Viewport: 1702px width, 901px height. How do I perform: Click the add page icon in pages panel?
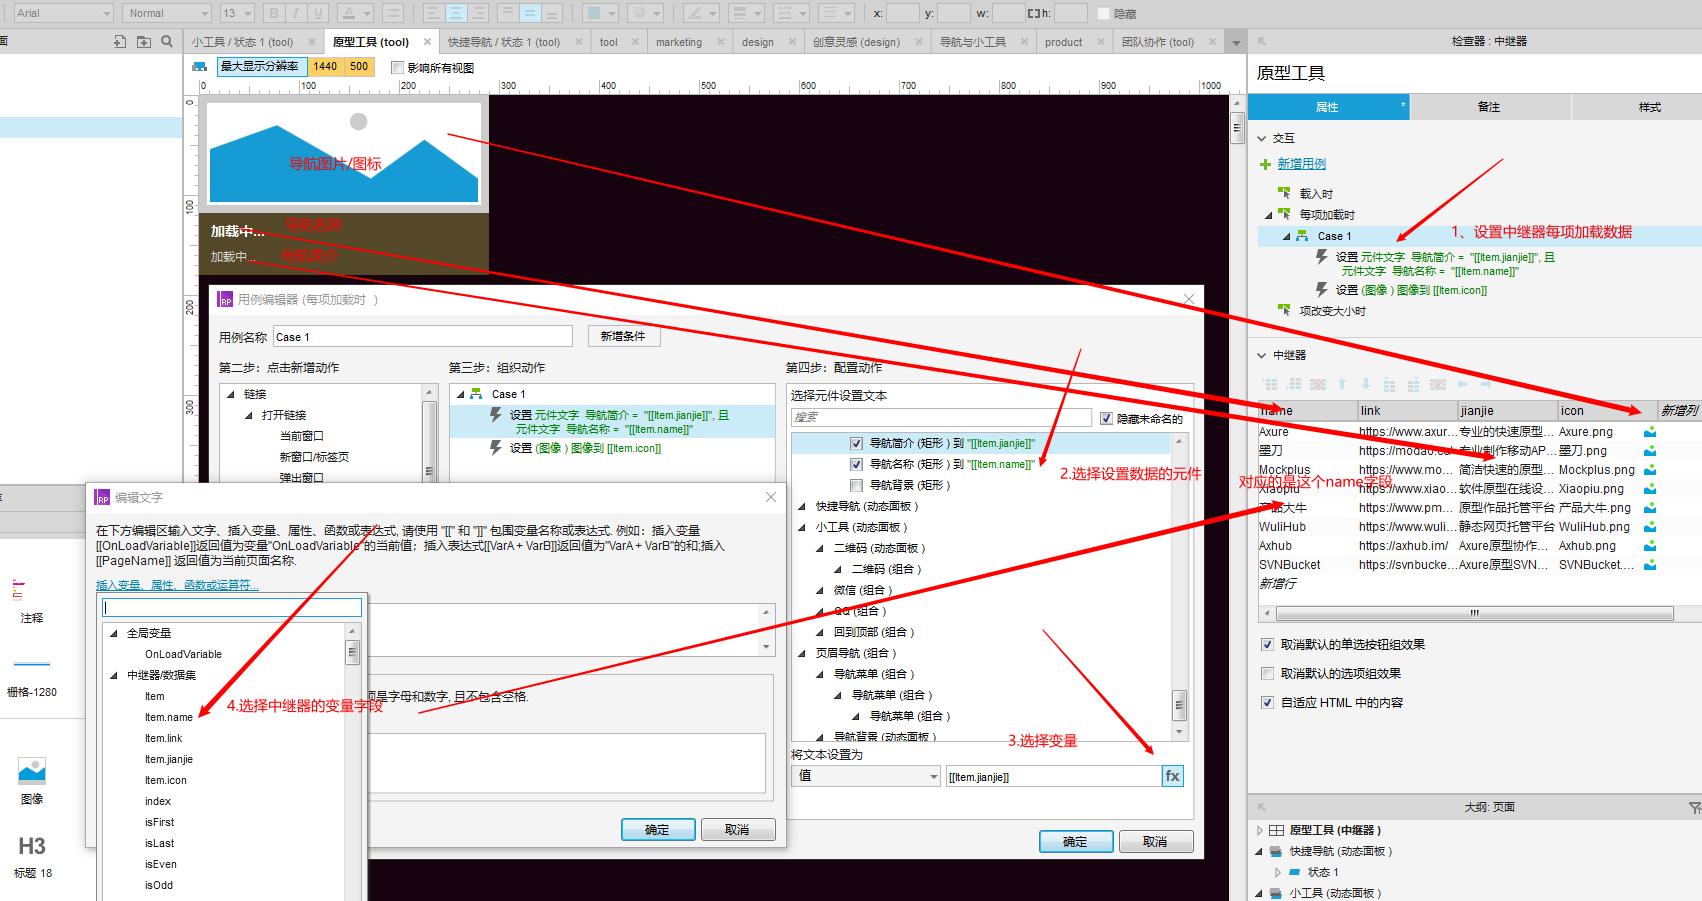pyautogui.click(x=120, y=41)
